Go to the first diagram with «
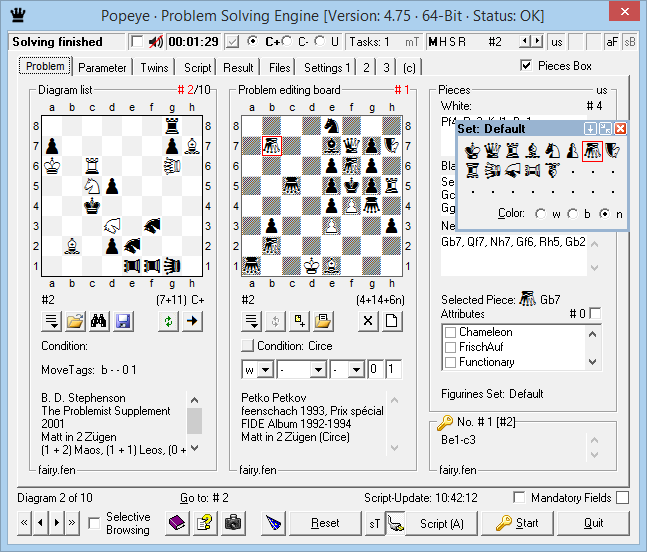 tap(24, 523)
